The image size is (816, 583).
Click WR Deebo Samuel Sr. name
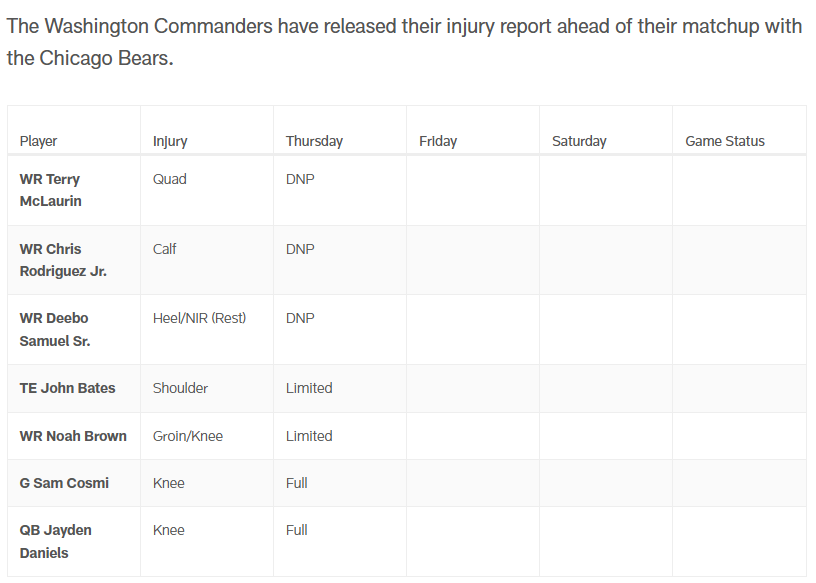click(x=55, y=329)
